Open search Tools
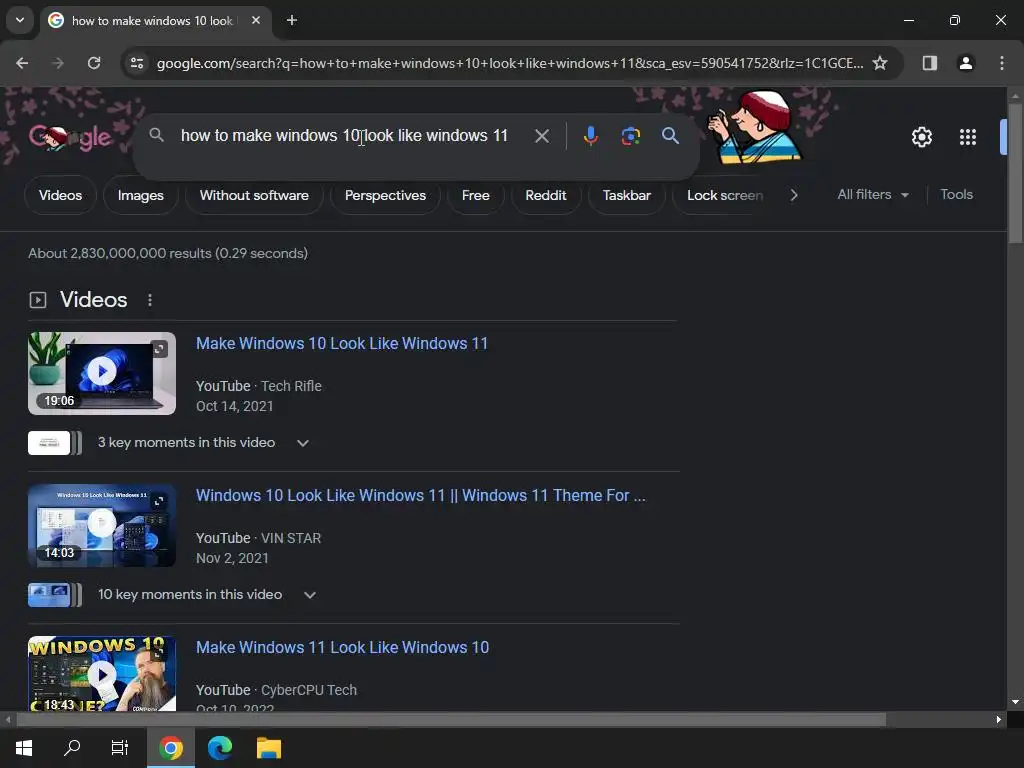This screenshot has width=1024, height=768. [956, 195]
